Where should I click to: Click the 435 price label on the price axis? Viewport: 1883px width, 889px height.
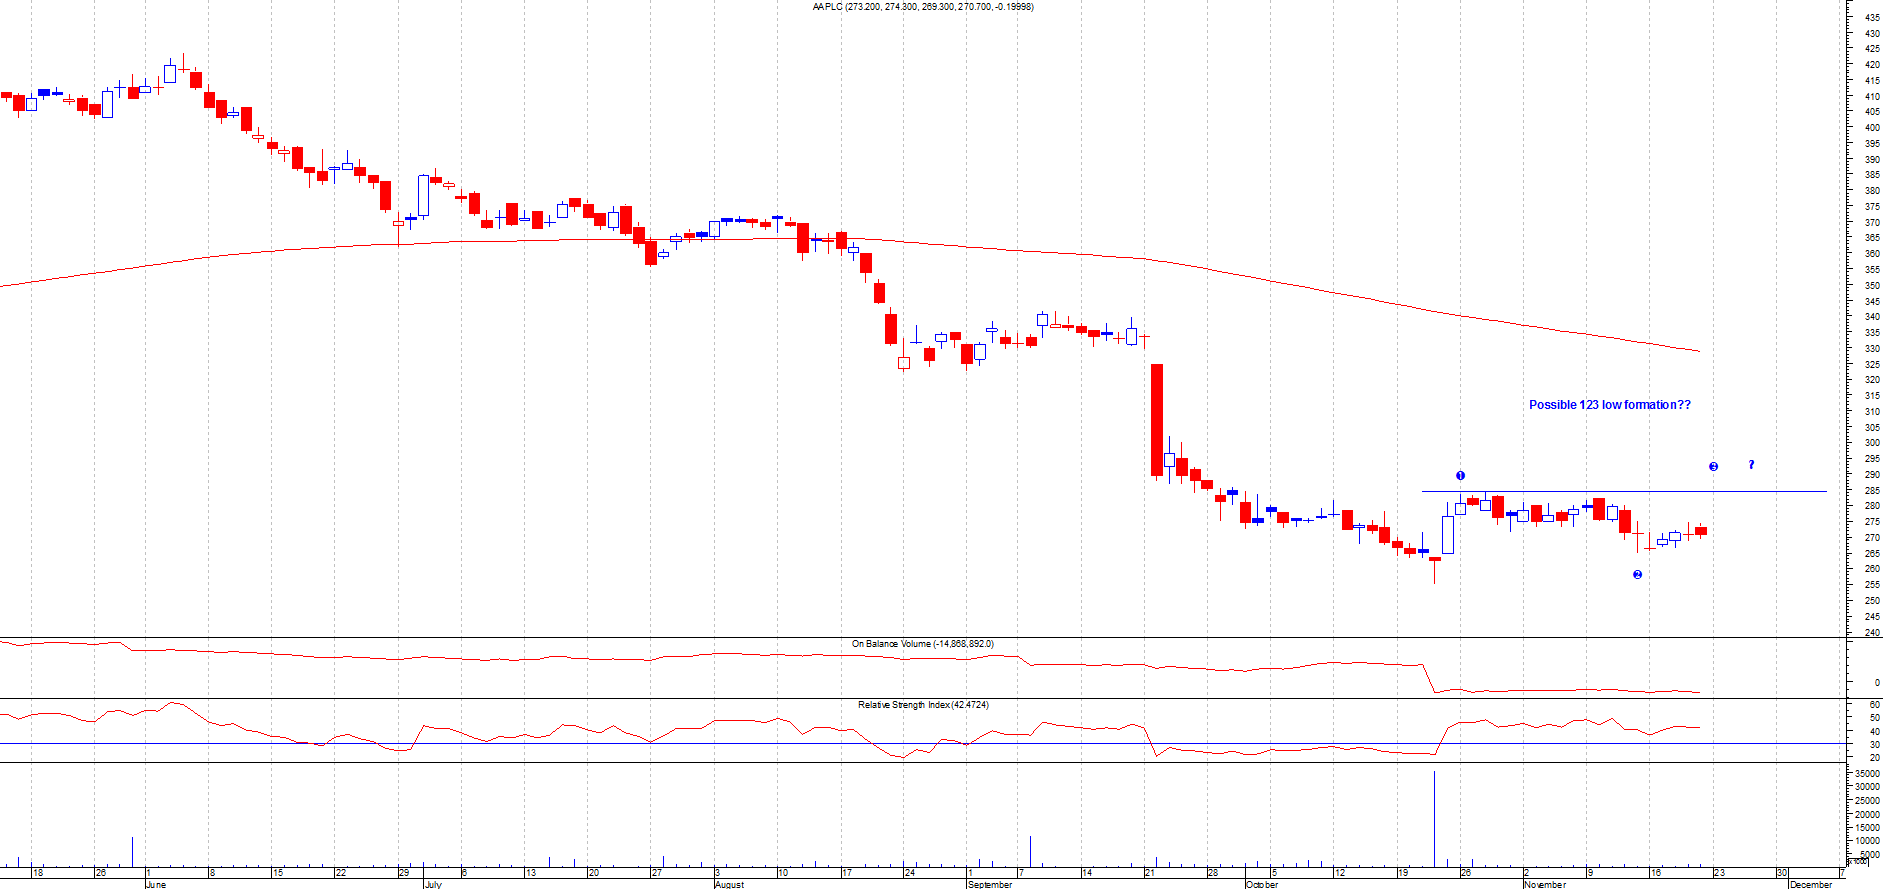tap(1871, 18)
